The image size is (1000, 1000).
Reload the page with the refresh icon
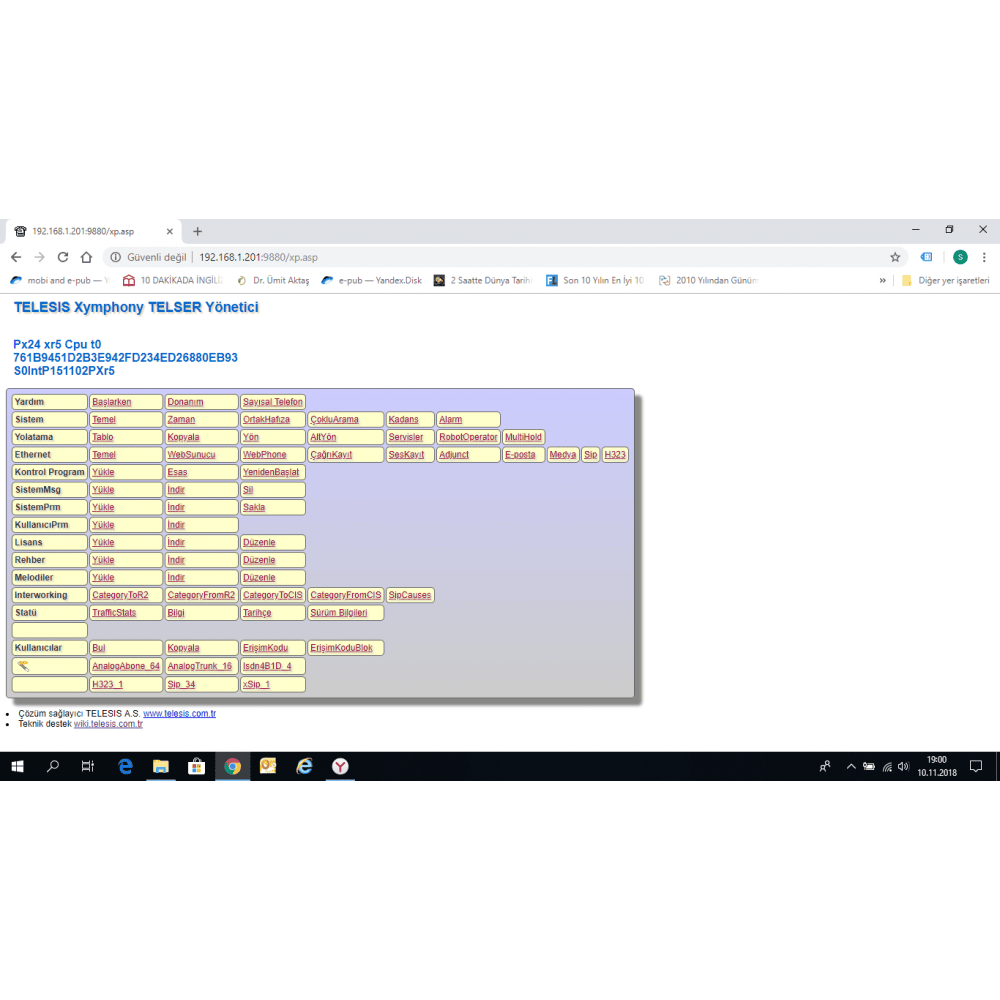coord(63,257)
